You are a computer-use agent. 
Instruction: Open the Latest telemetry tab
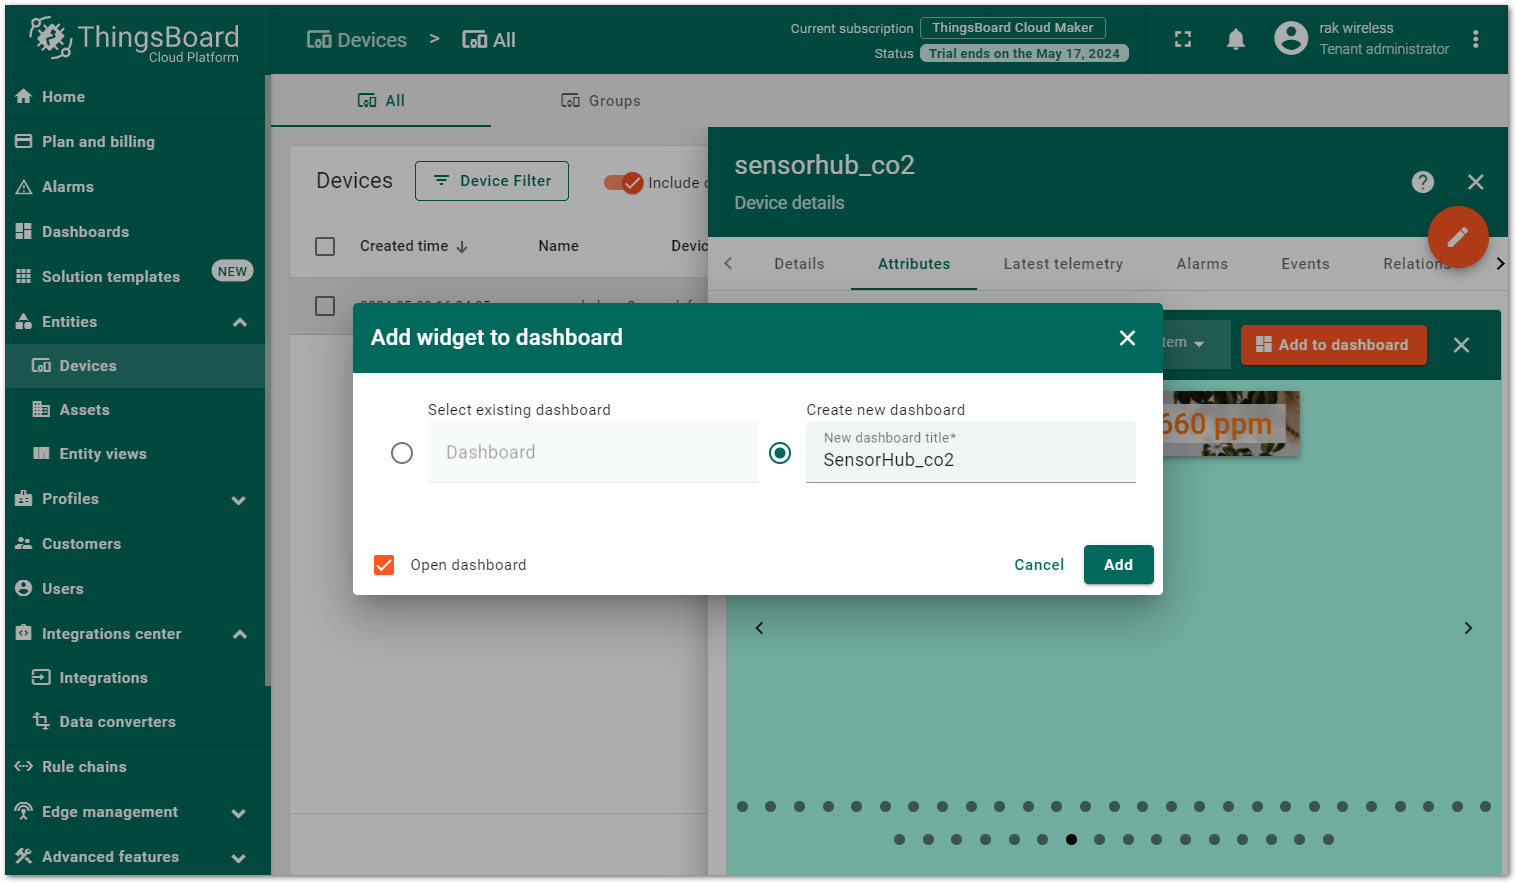[1063, 264]
